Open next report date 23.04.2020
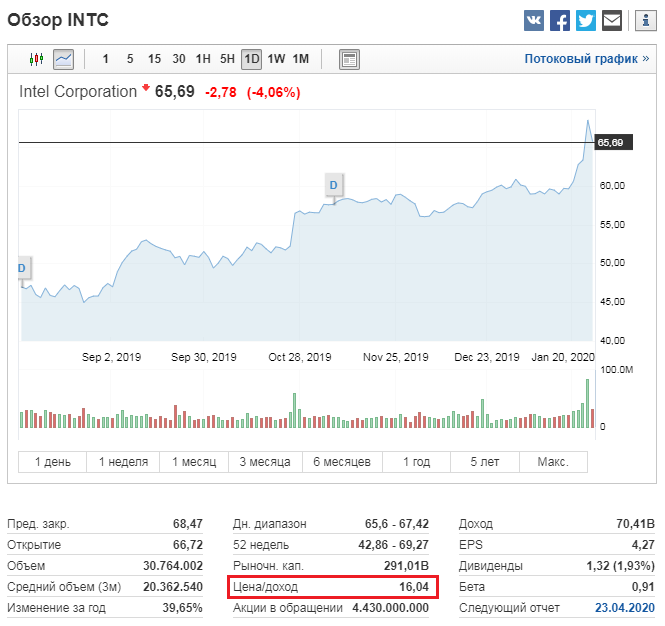The image size is (665, 626). pyautogui.click(x=625, y=608)
